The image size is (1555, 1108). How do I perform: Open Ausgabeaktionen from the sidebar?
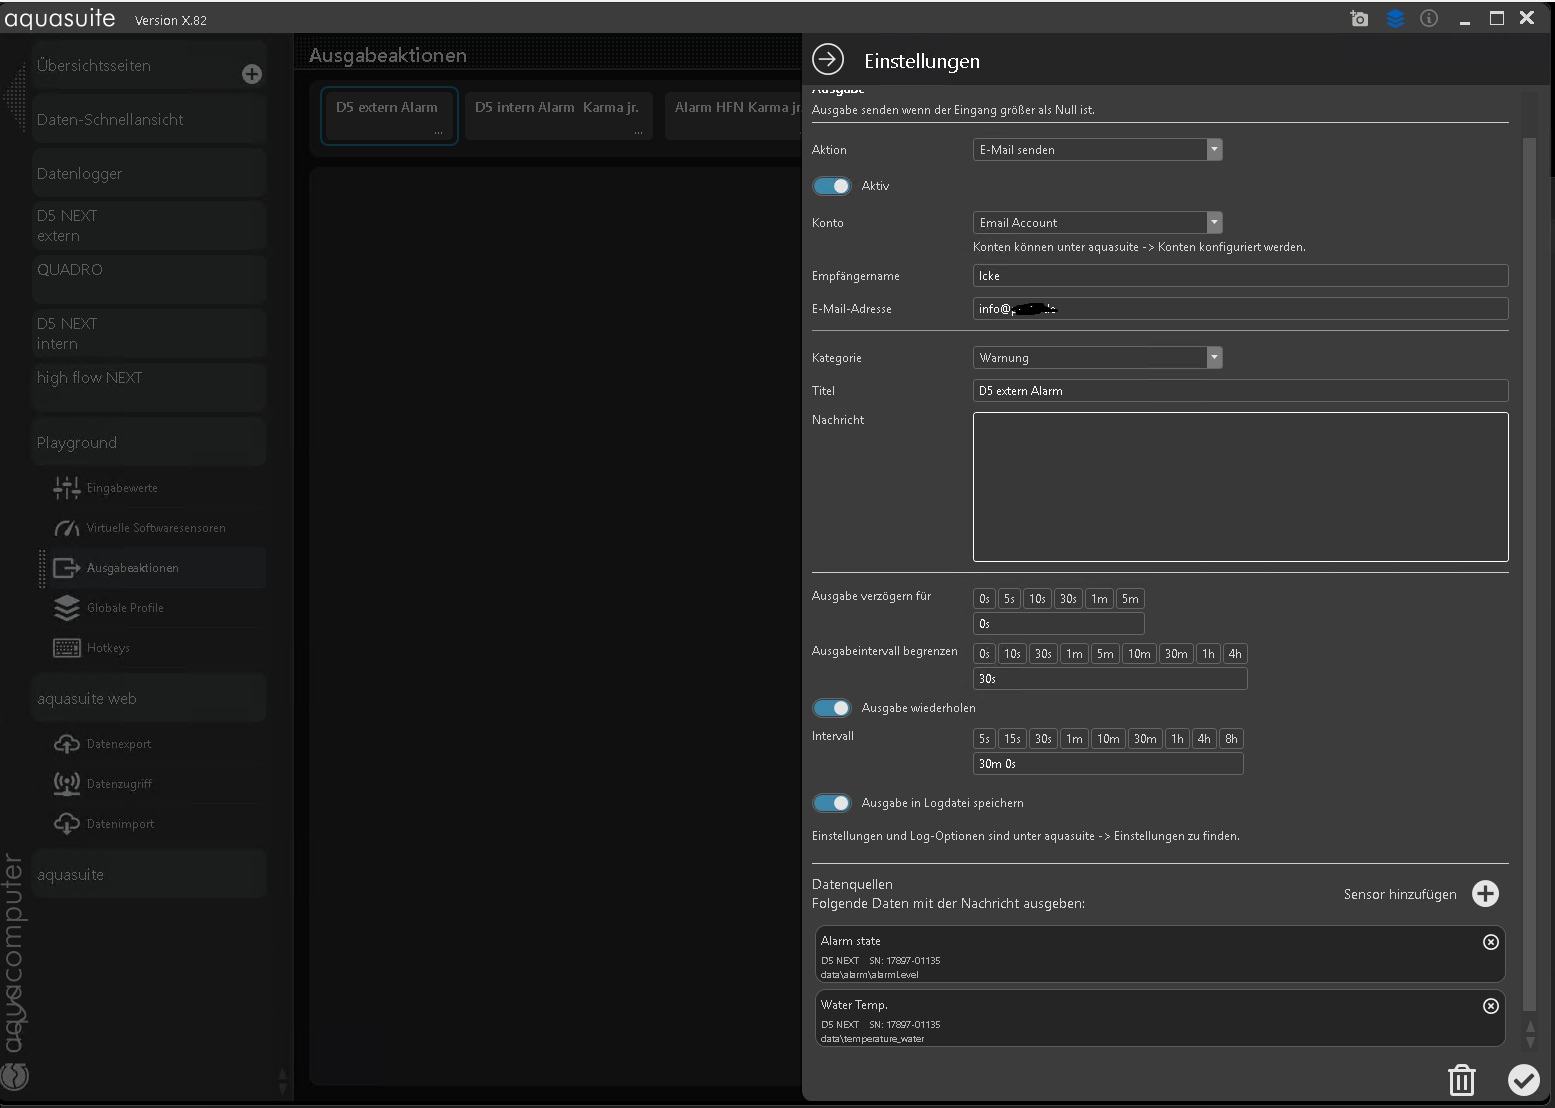(x=157, y=568)
